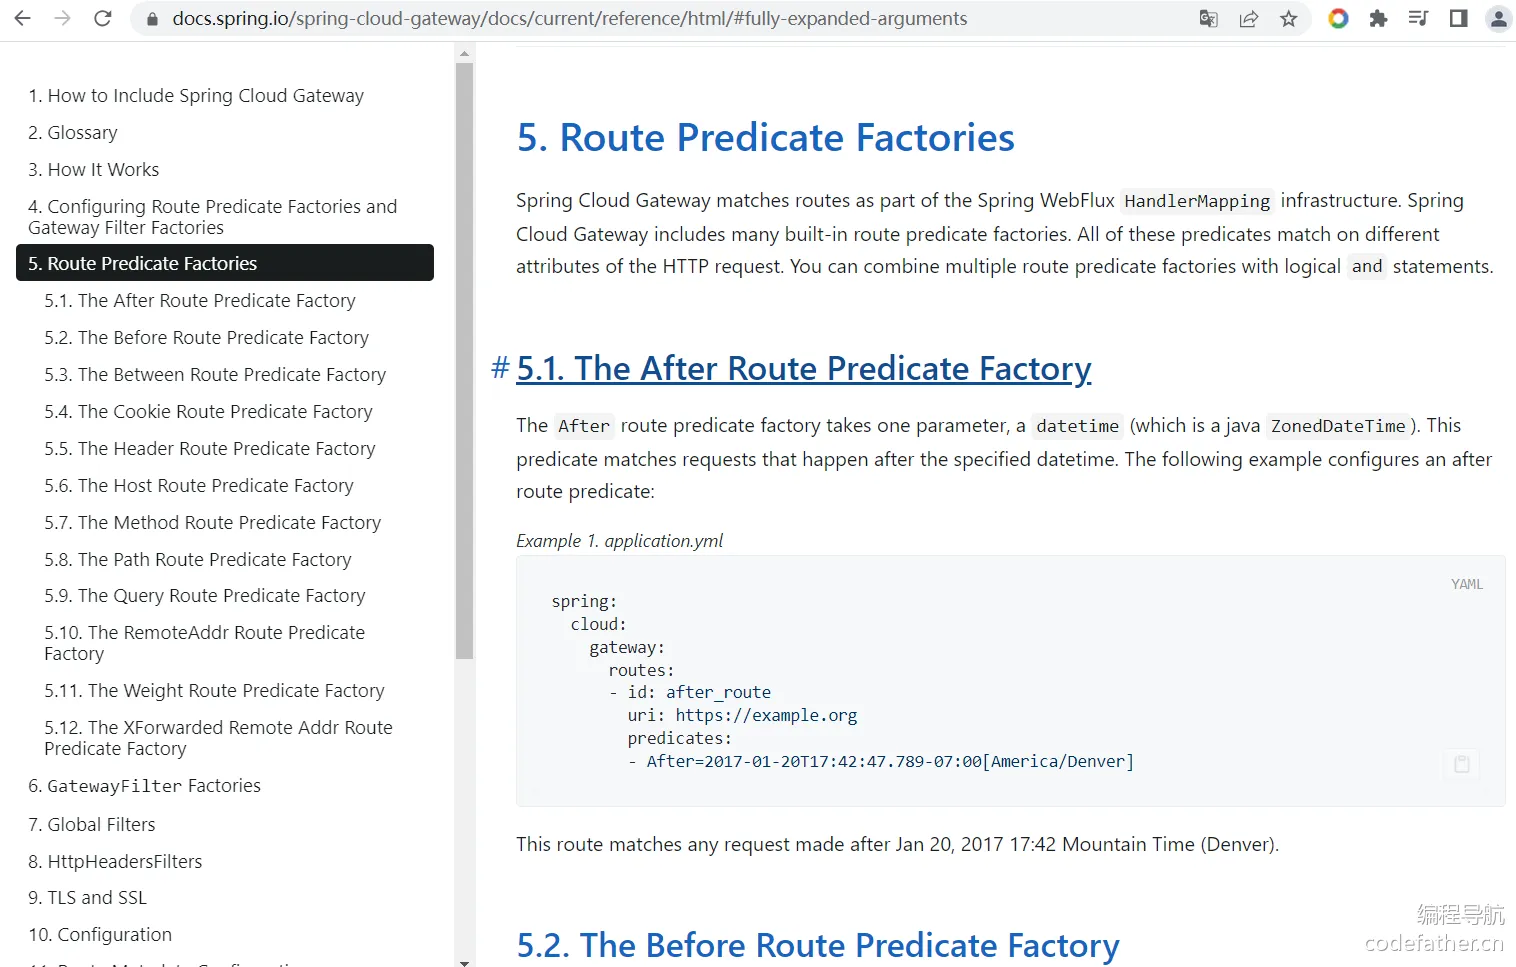1516x967 pixels.
Task: Open the translate page icon
Action: pyautogui.click(x=1208, y=18)
